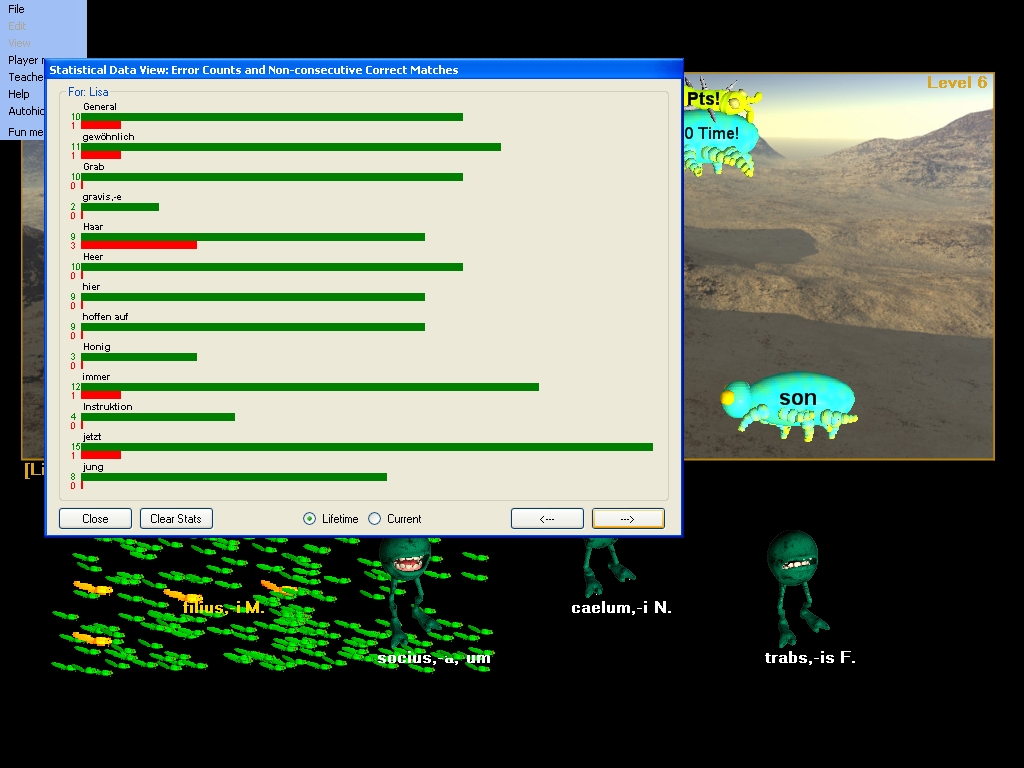The height and width of the screenshot is (768, 1024).
Task: Click the Autohide menu entry
Action: (27, 111)
